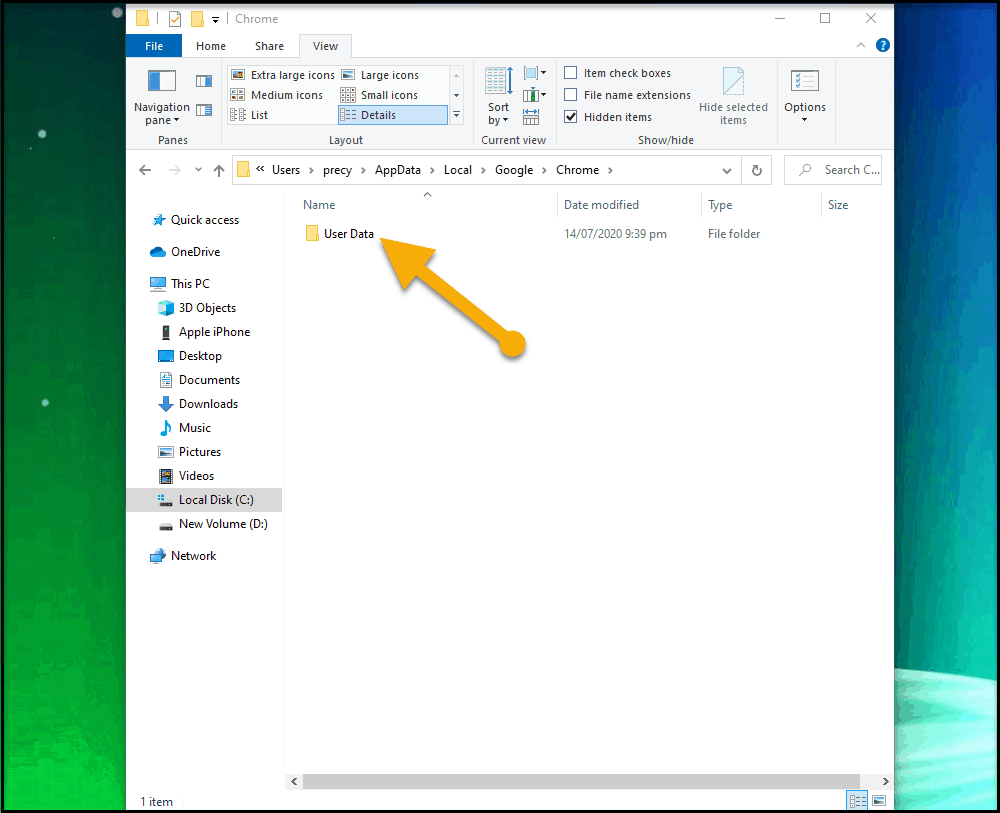The image size is (1000, 813).
Task: Open address bar history dropdown
Action: 726,170
